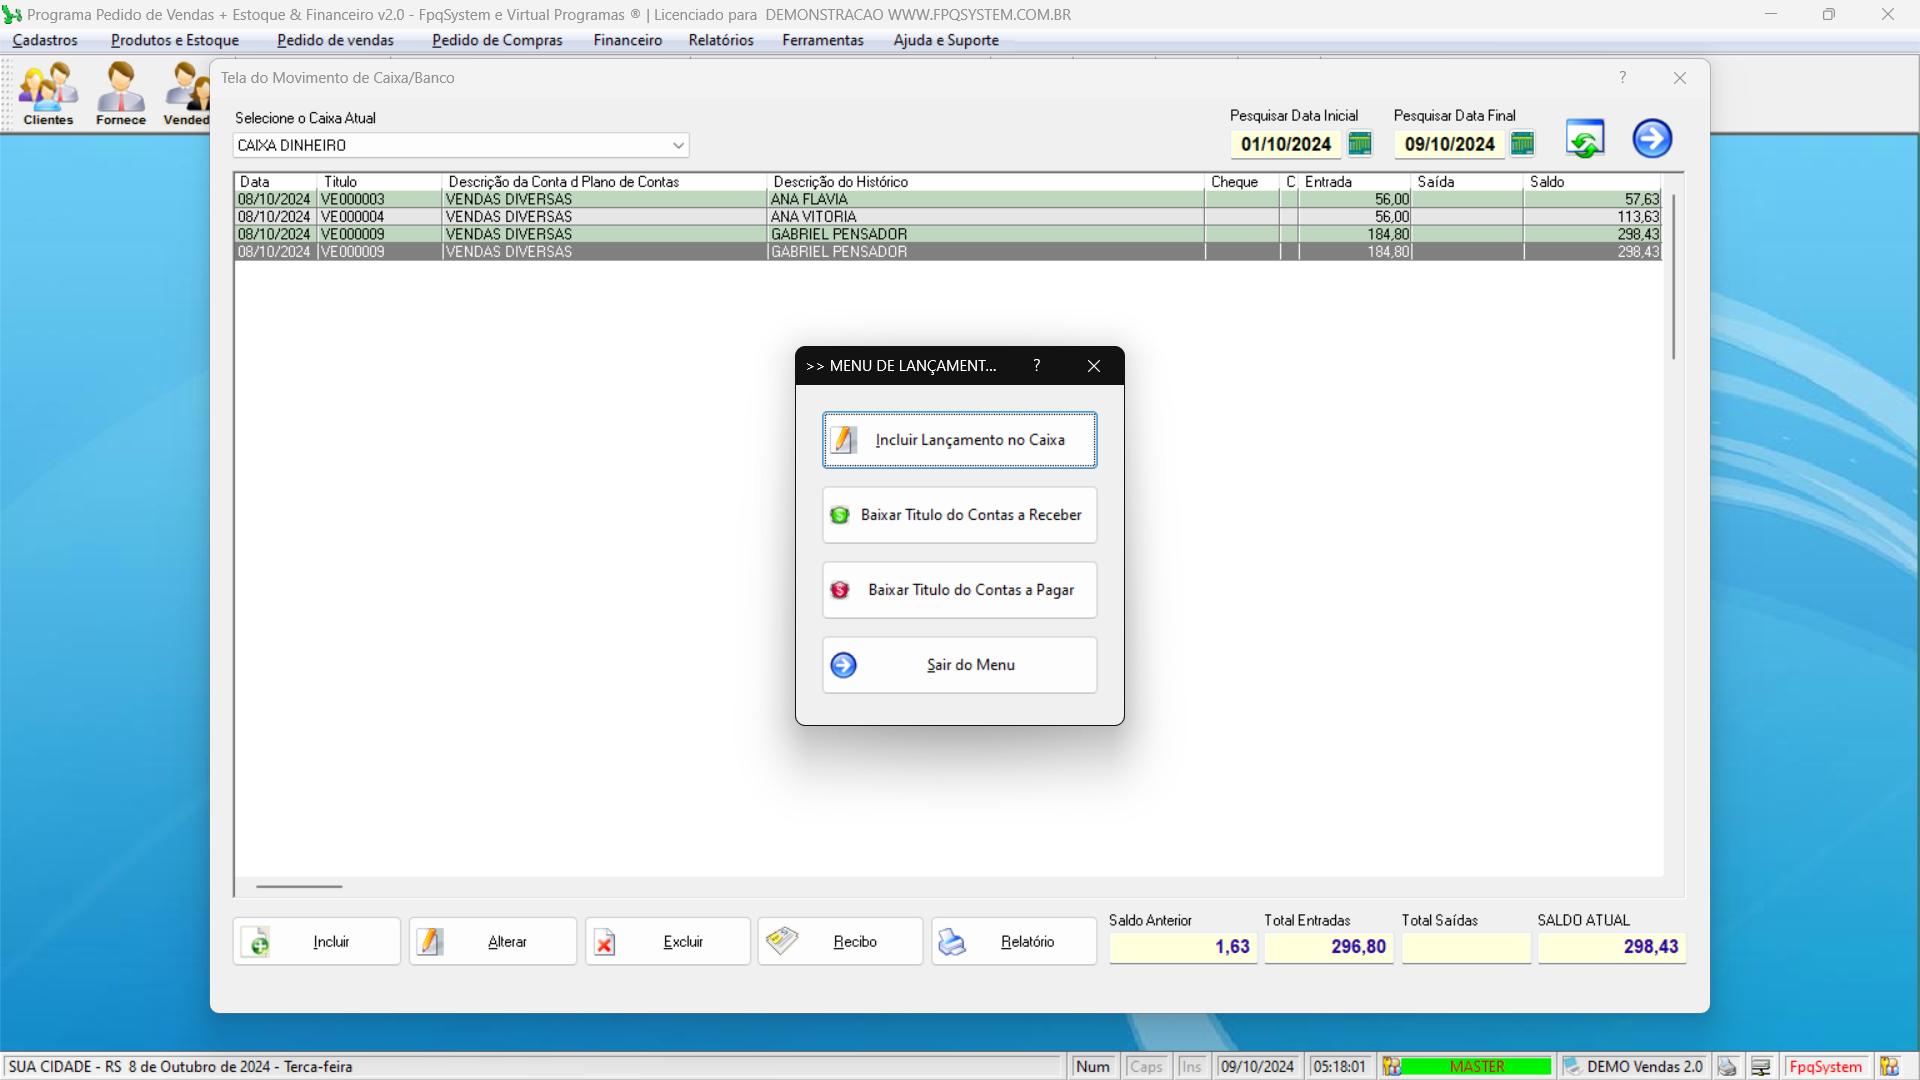Screen dimensions: 1920x1080
Task: Open calendar picker for Data Final
Action: [1522, 143]
